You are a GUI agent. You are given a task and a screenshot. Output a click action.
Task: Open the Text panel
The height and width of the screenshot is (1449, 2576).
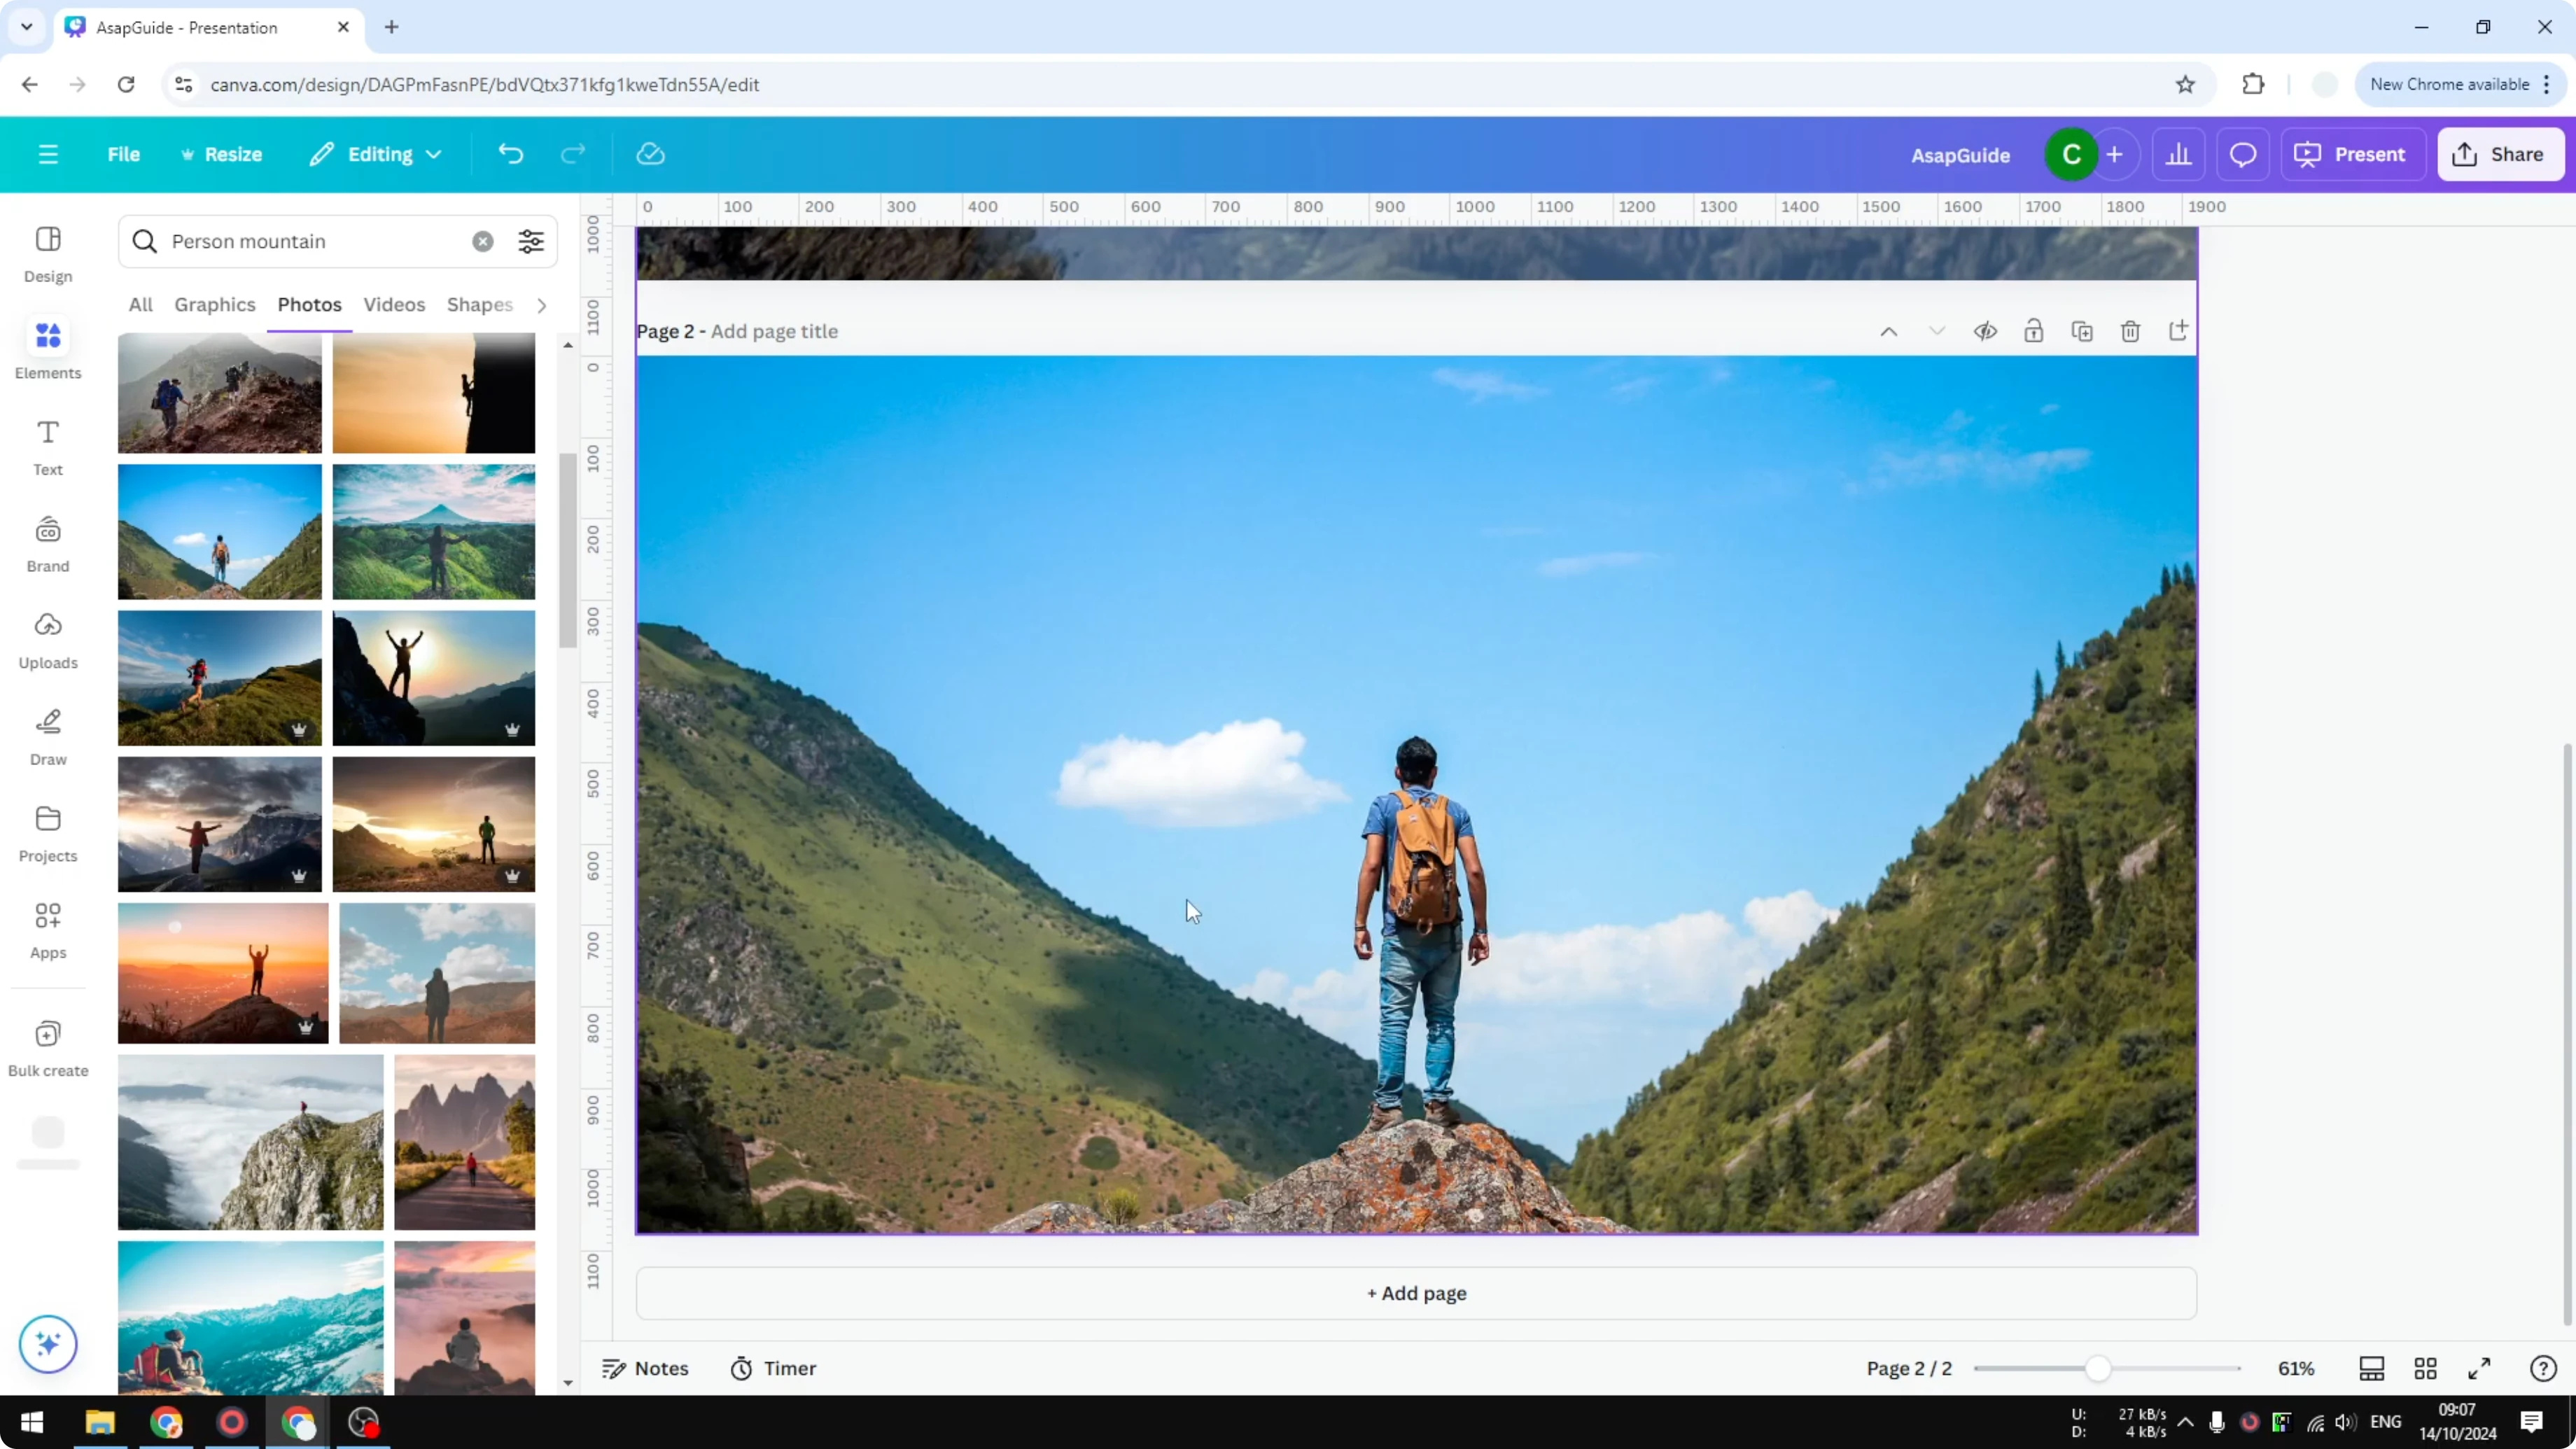coord(47,446)
